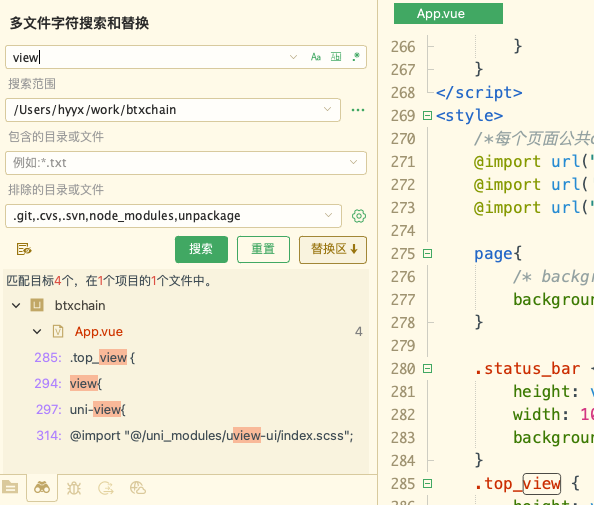Click height property on line 281
The image size is (594, 505).
542,391
